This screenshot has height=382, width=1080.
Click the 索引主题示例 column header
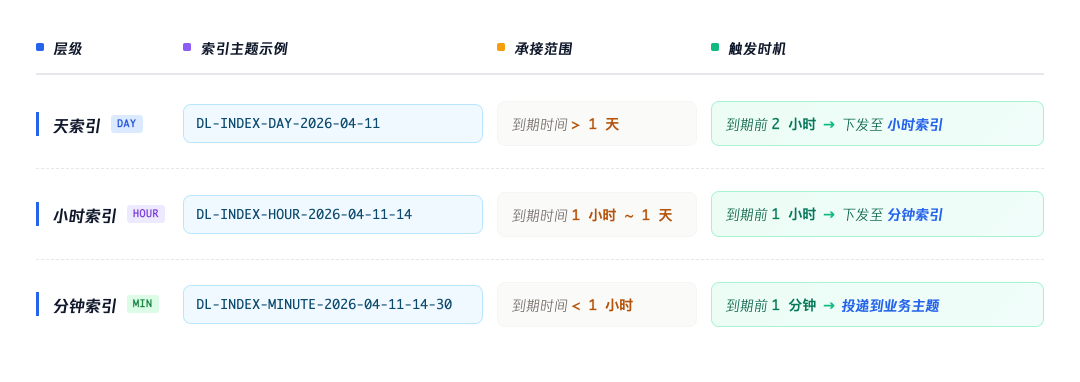244,49
